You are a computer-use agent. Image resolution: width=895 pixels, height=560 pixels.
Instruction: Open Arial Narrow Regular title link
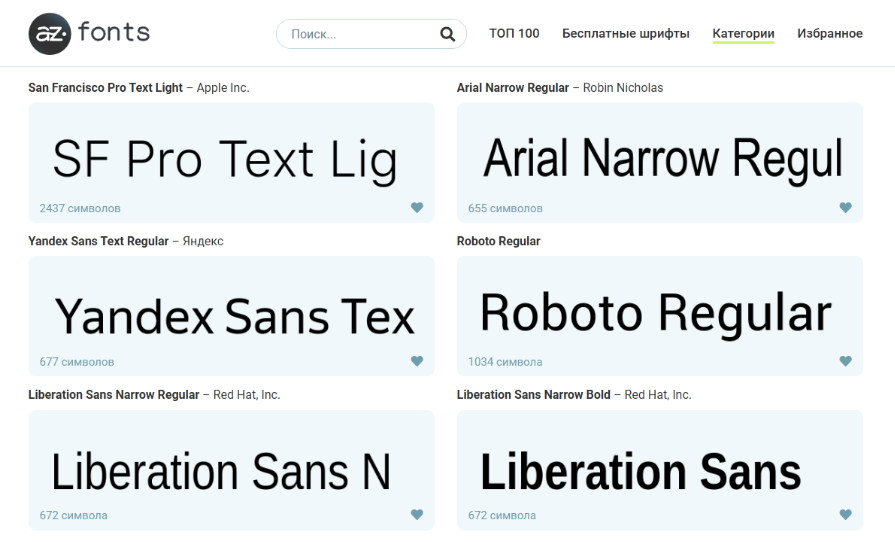coord(513,88)
